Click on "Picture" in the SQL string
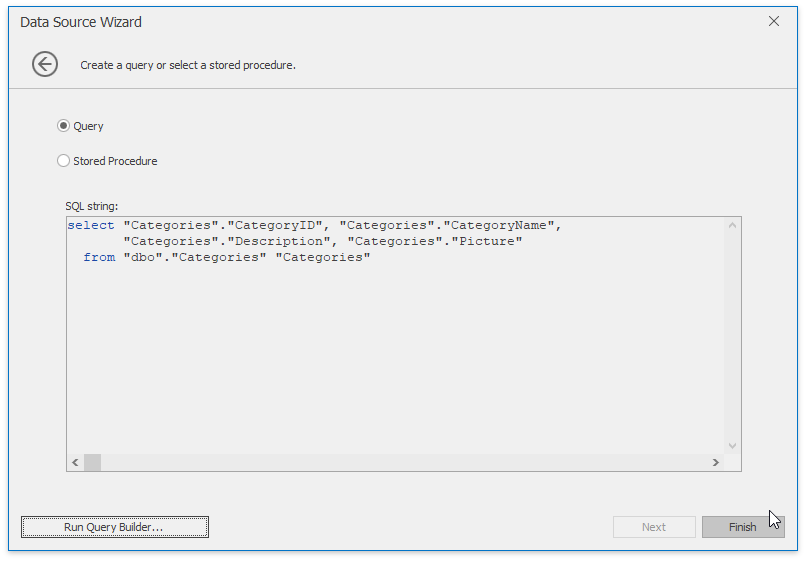The image size is (806, 561). 487,241
